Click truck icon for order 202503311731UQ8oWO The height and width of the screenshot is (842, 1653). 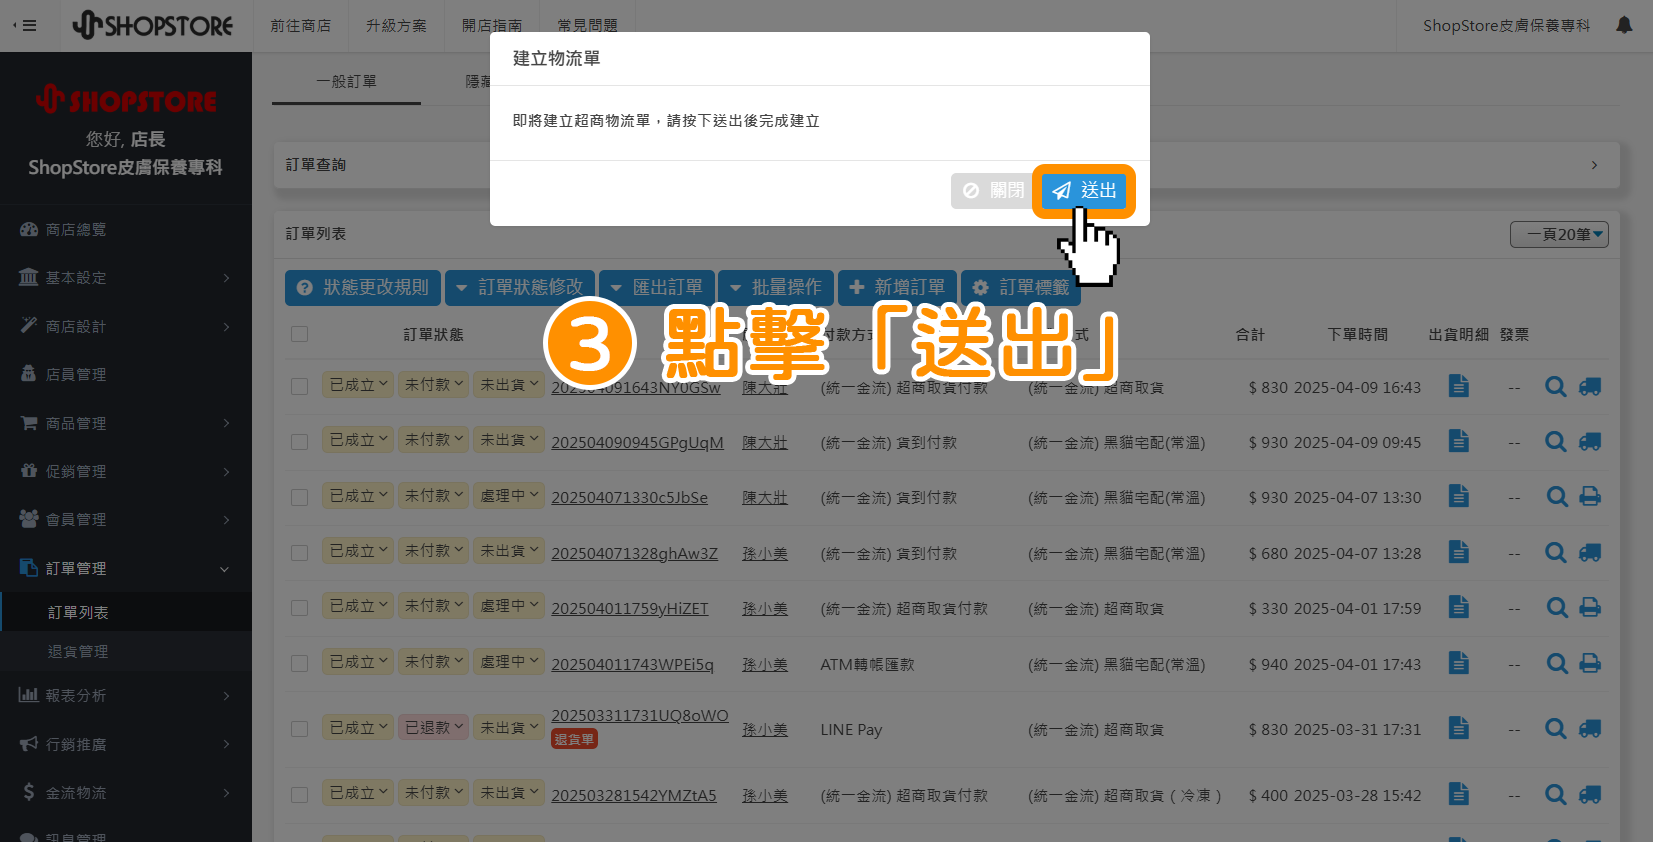(1590, 729)
